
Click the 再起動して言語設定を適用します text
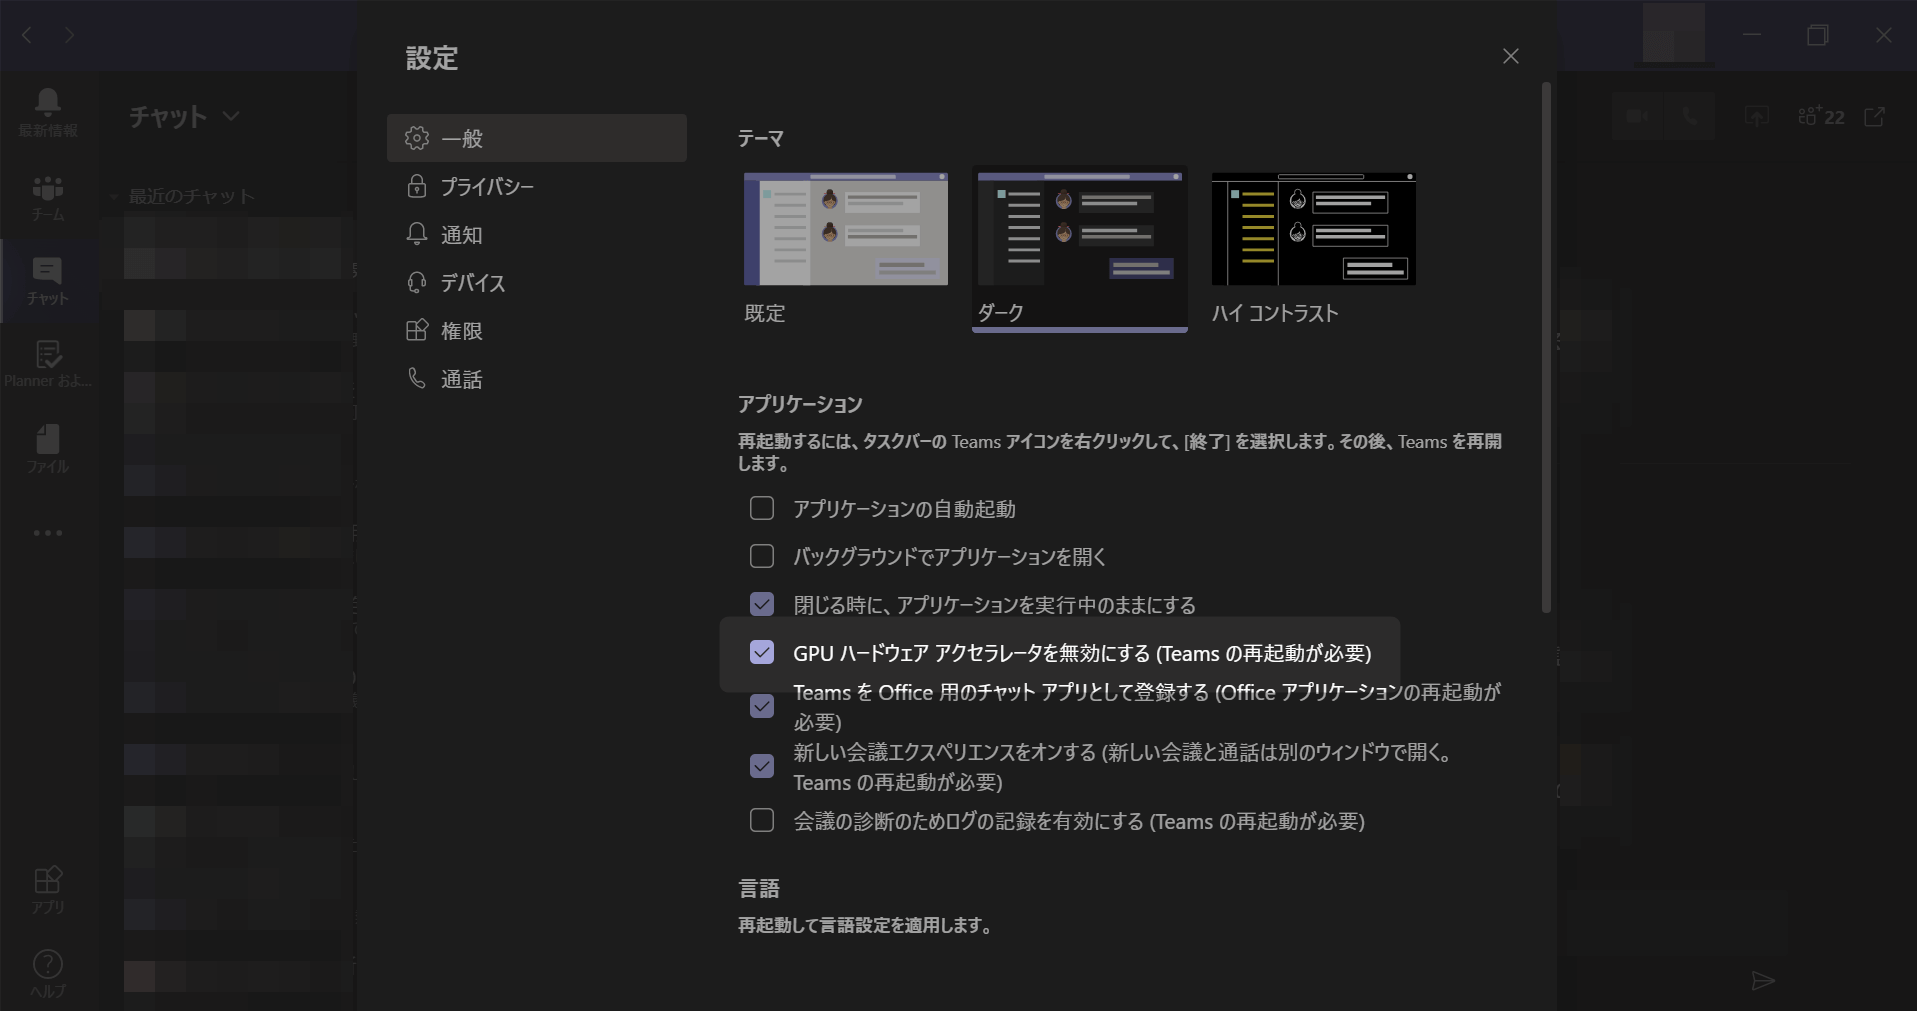(x=866, y=925)
